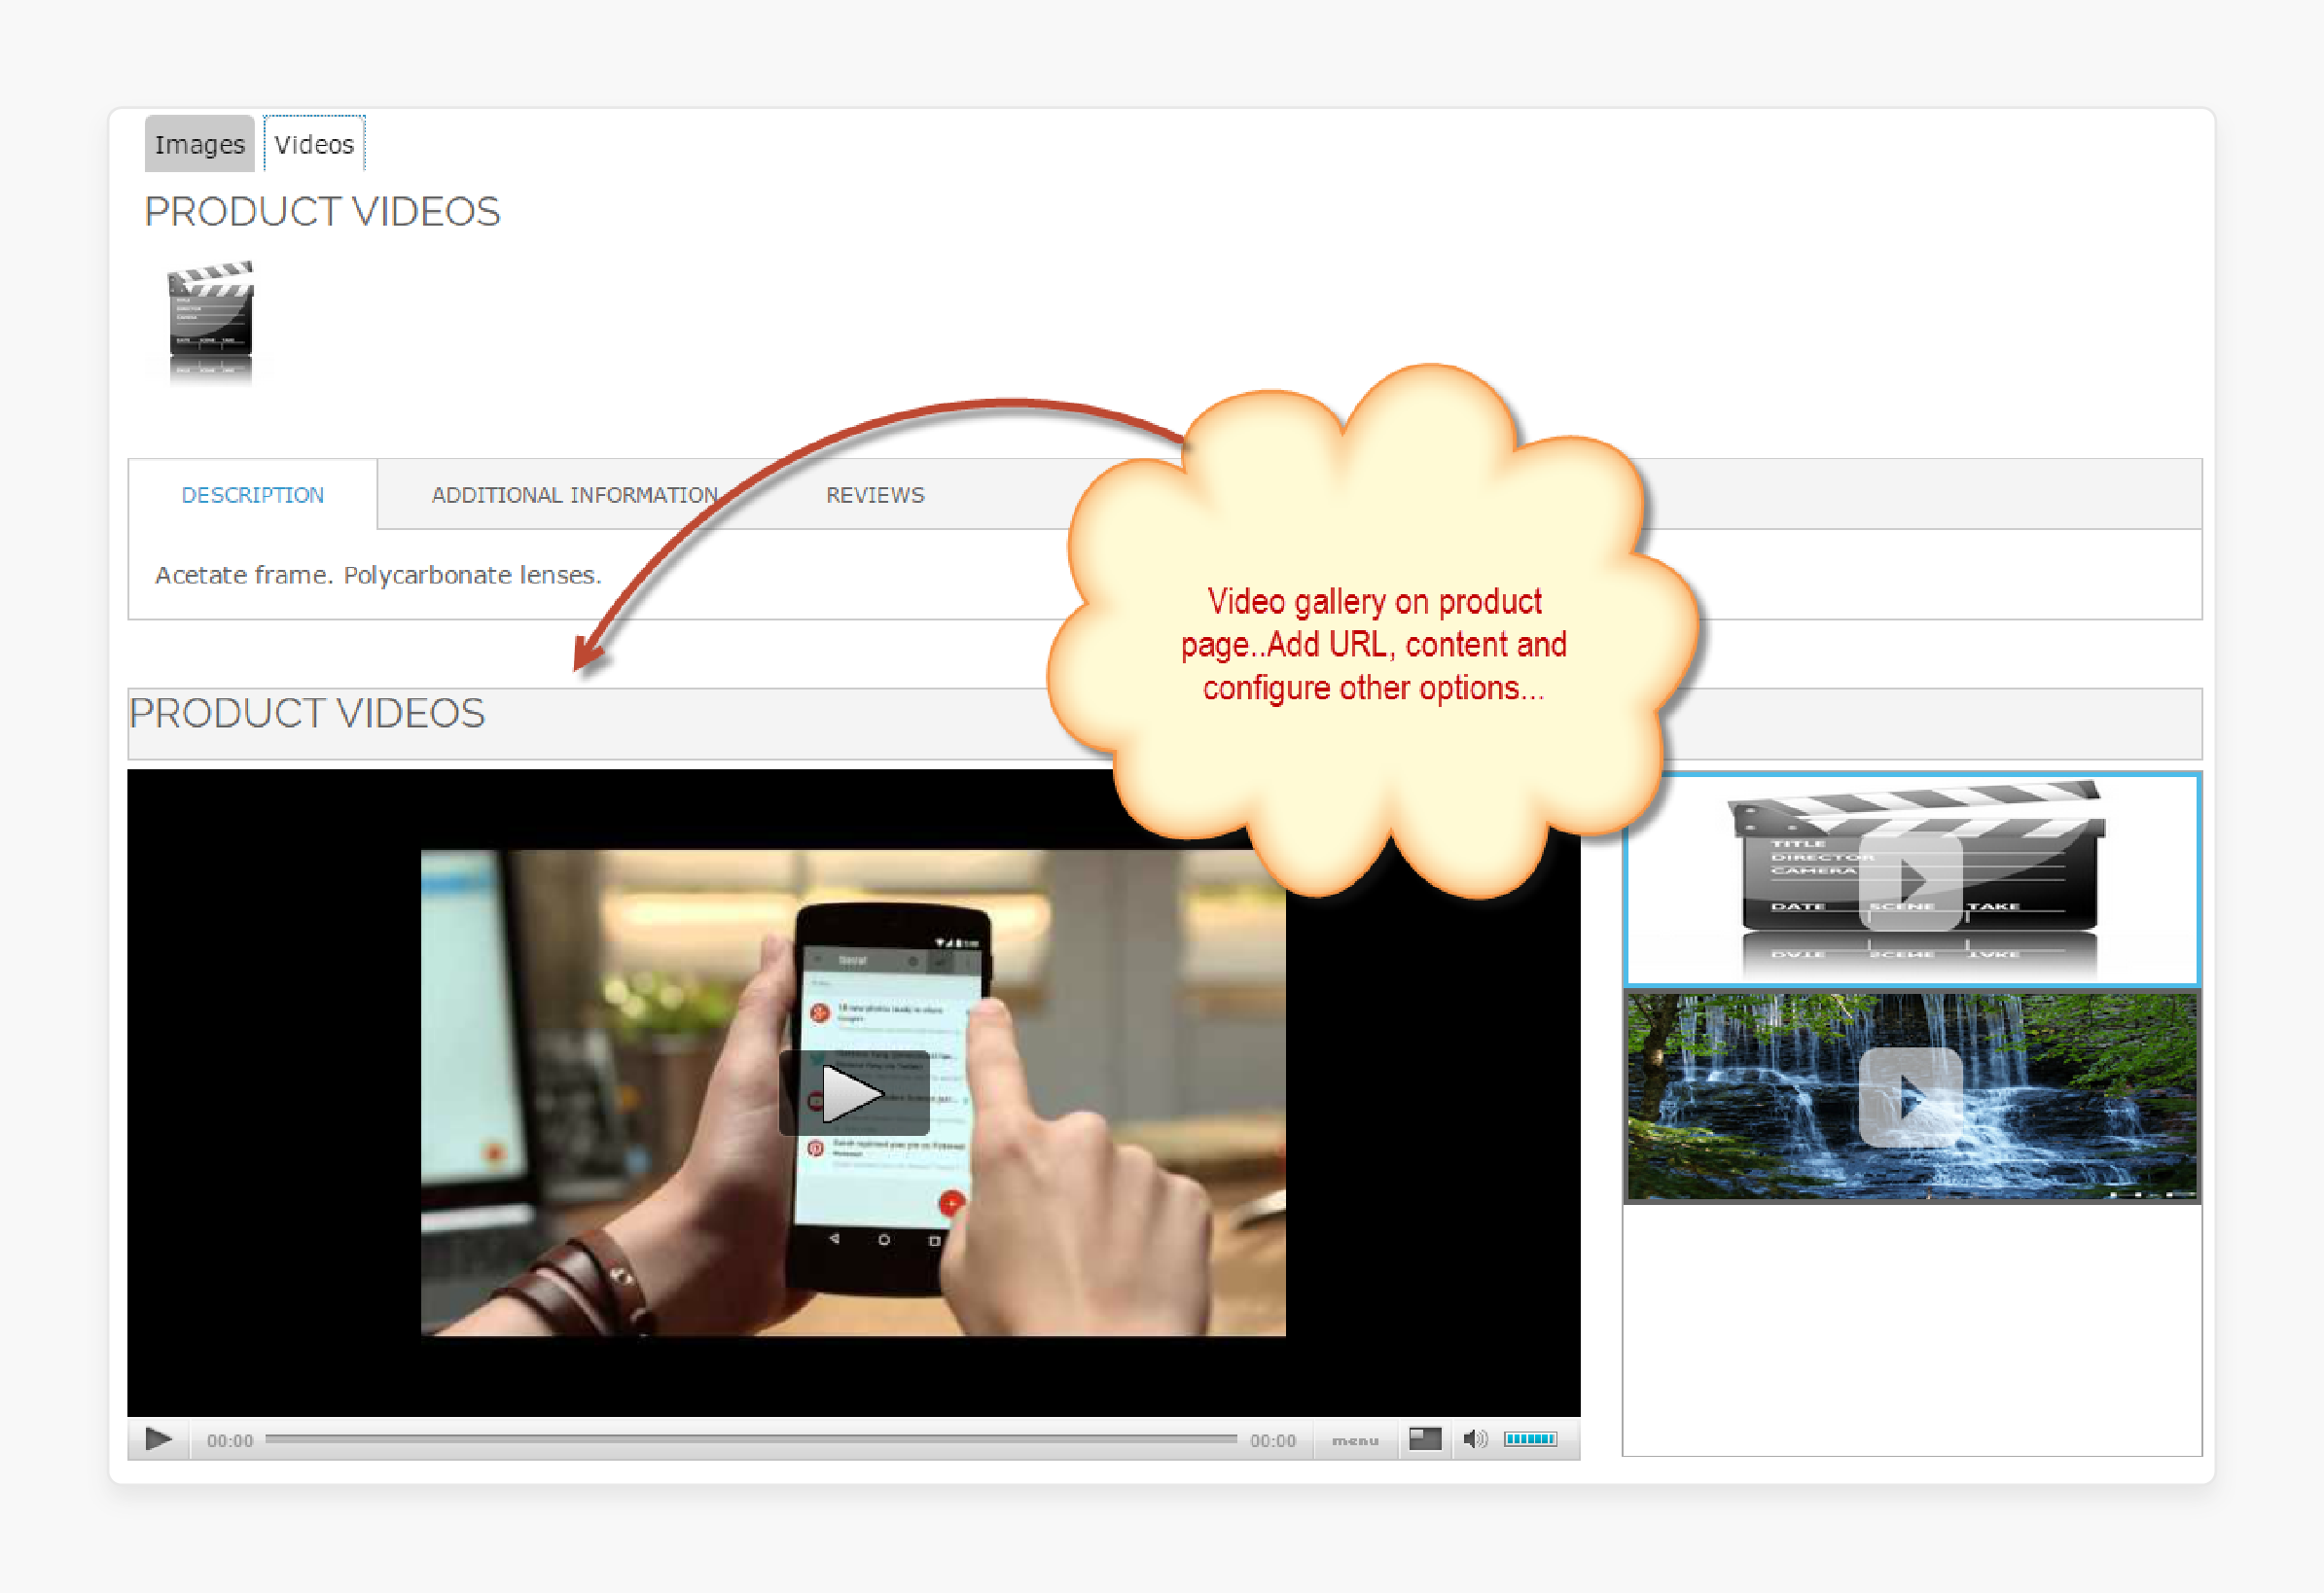Switch to the Videos tab

pos(314,144)
